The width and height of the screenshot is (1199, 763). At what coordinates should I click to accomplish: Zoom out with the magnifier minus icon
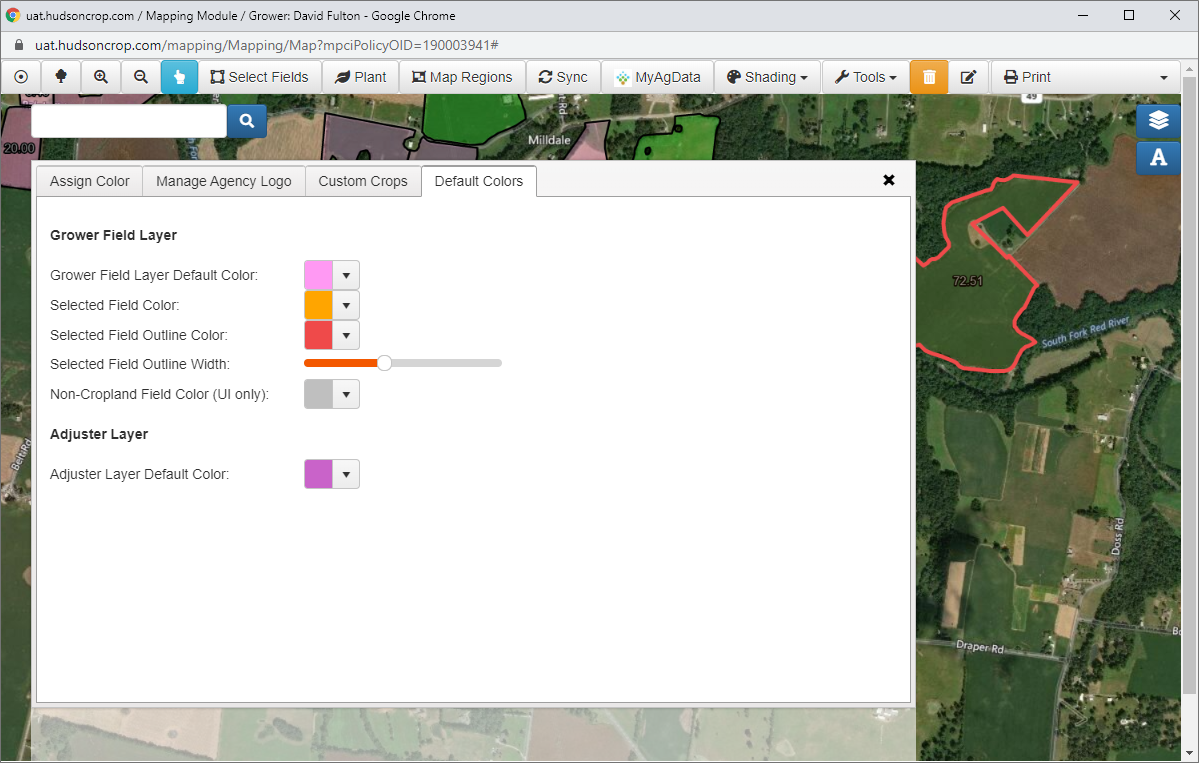[x=141, y=77]
